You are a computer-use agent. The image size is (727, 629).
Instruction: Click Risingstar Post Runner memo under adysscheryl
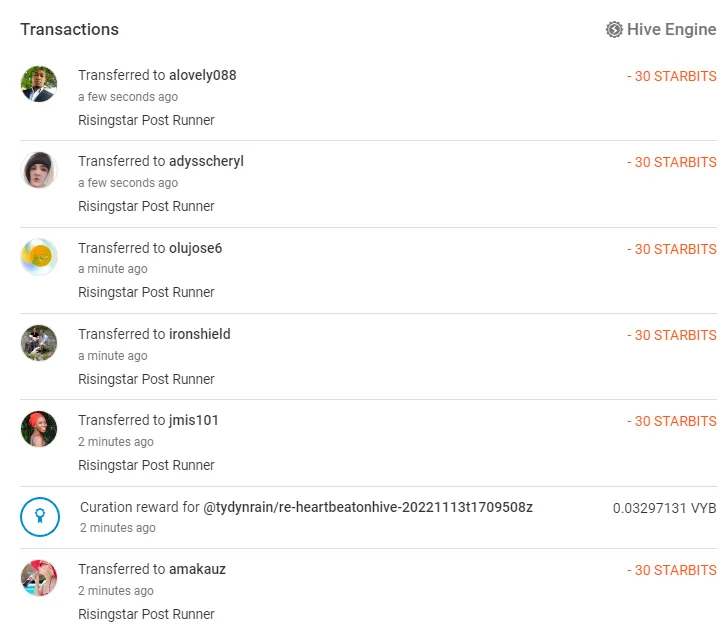coord(146,206)
